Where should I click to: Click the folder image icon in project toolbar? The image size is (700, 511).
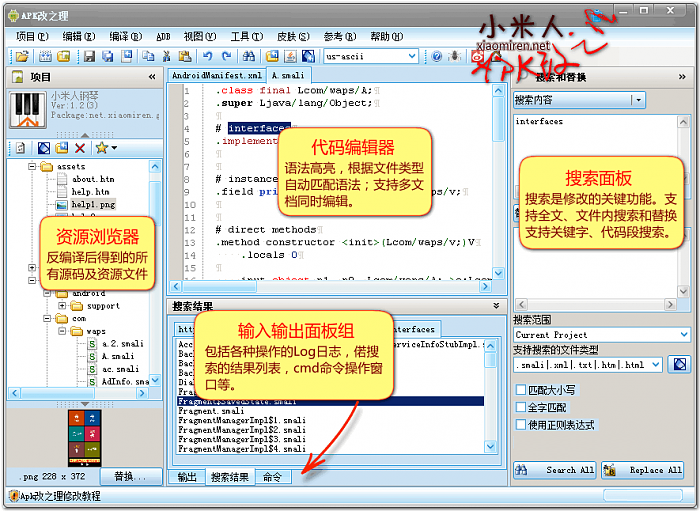[62, 148]
